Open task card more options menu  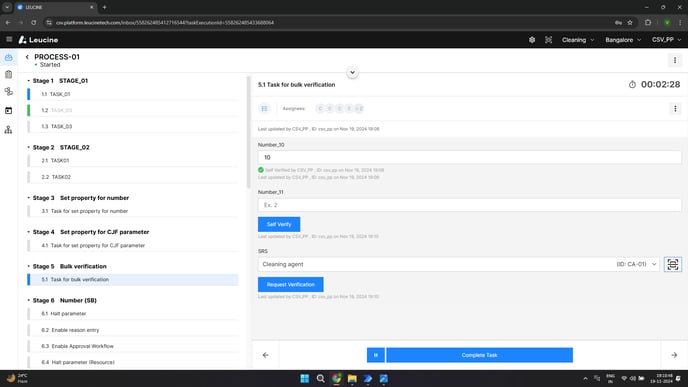[x=675, y=108]
